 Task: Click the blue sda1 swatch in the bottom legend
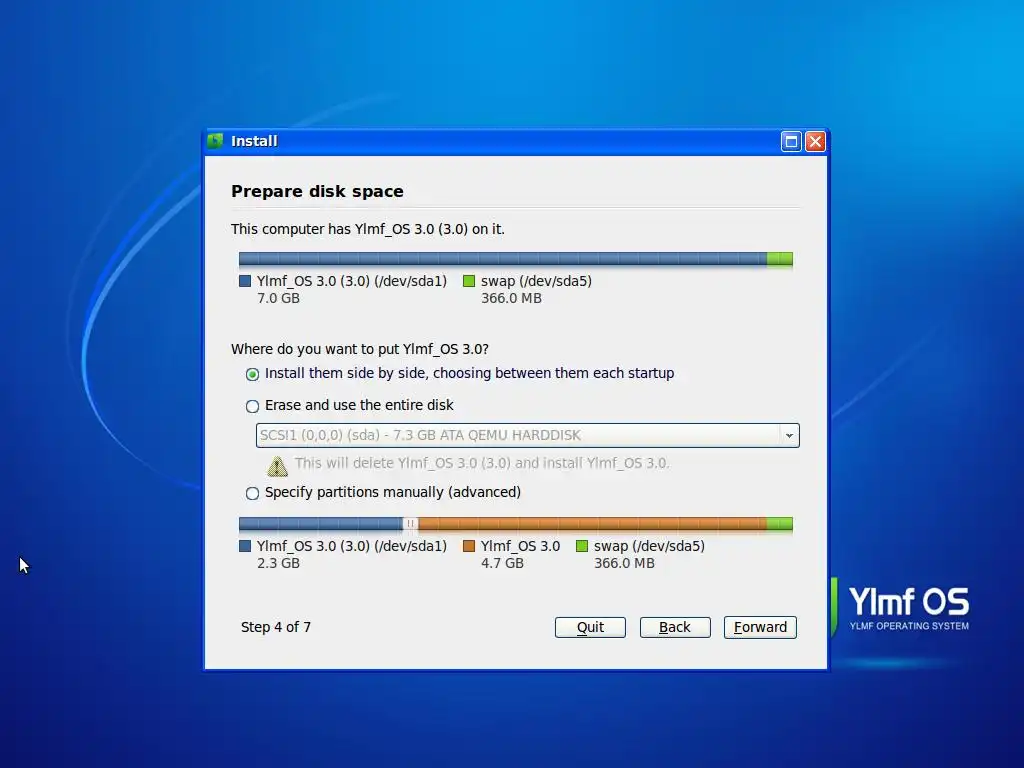point(245,546)
